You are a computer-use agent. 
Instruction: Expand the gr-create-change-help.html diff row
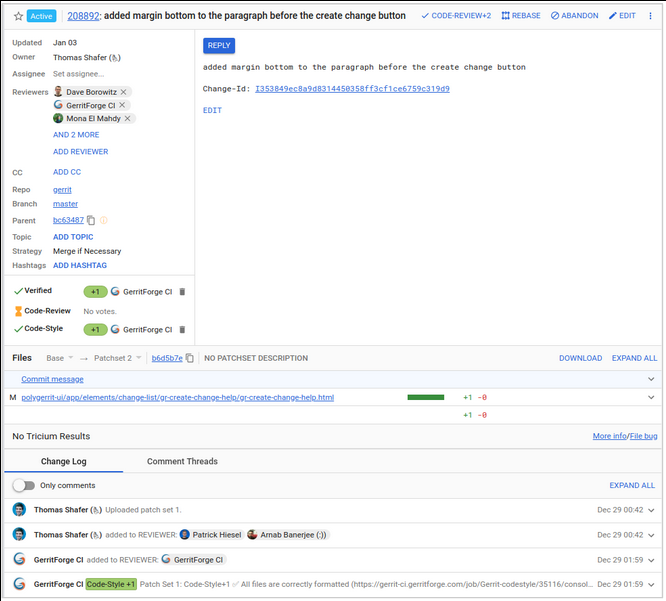pyautogui.click(x=651, y=398)
